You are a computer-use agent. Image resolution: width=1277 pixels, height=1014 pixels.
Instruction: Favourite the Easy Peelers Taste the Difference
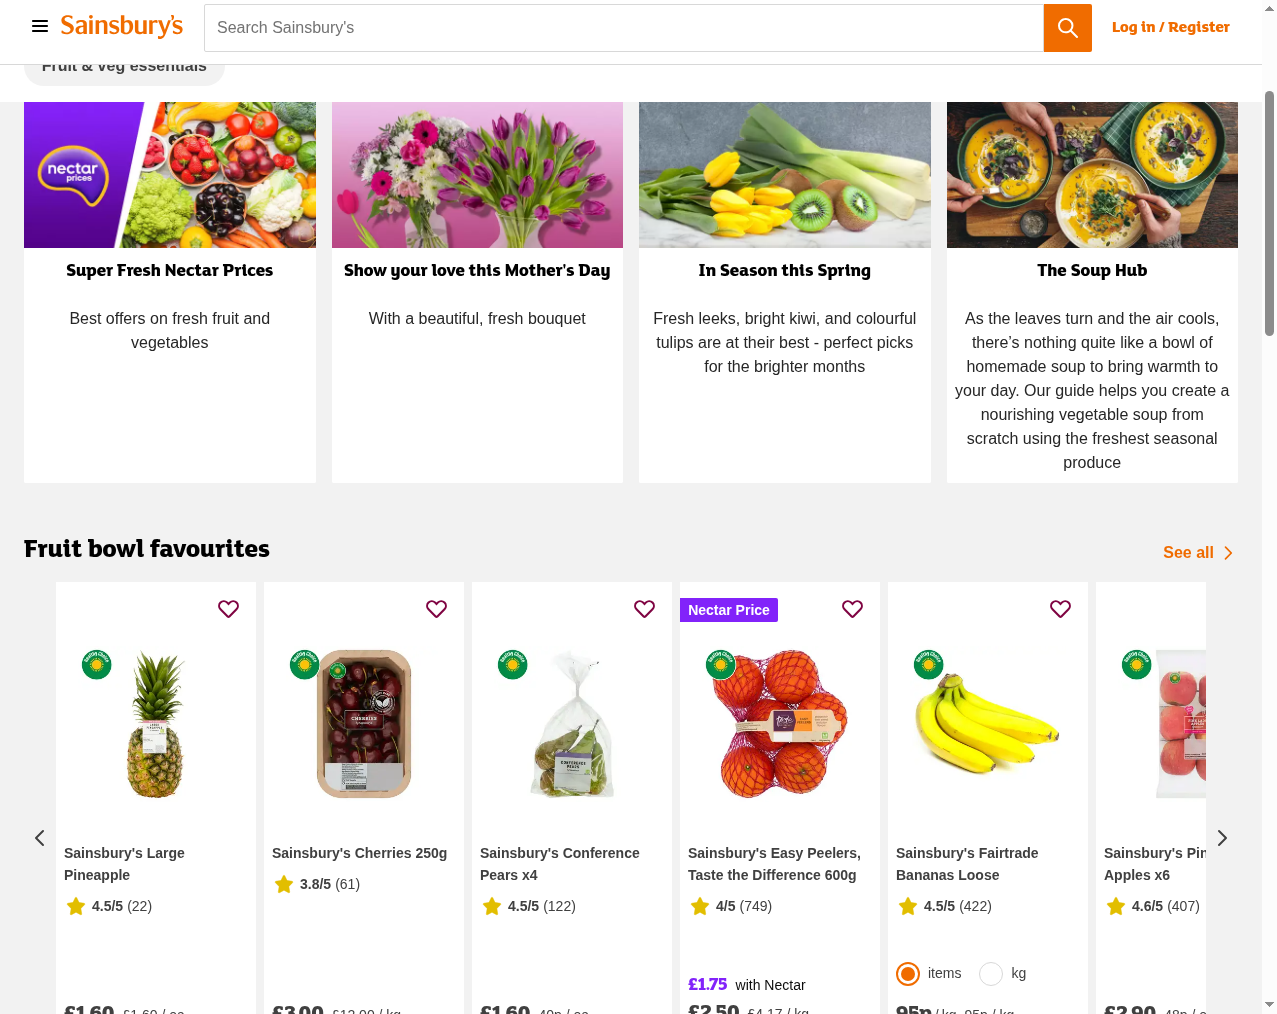(852, 607)
